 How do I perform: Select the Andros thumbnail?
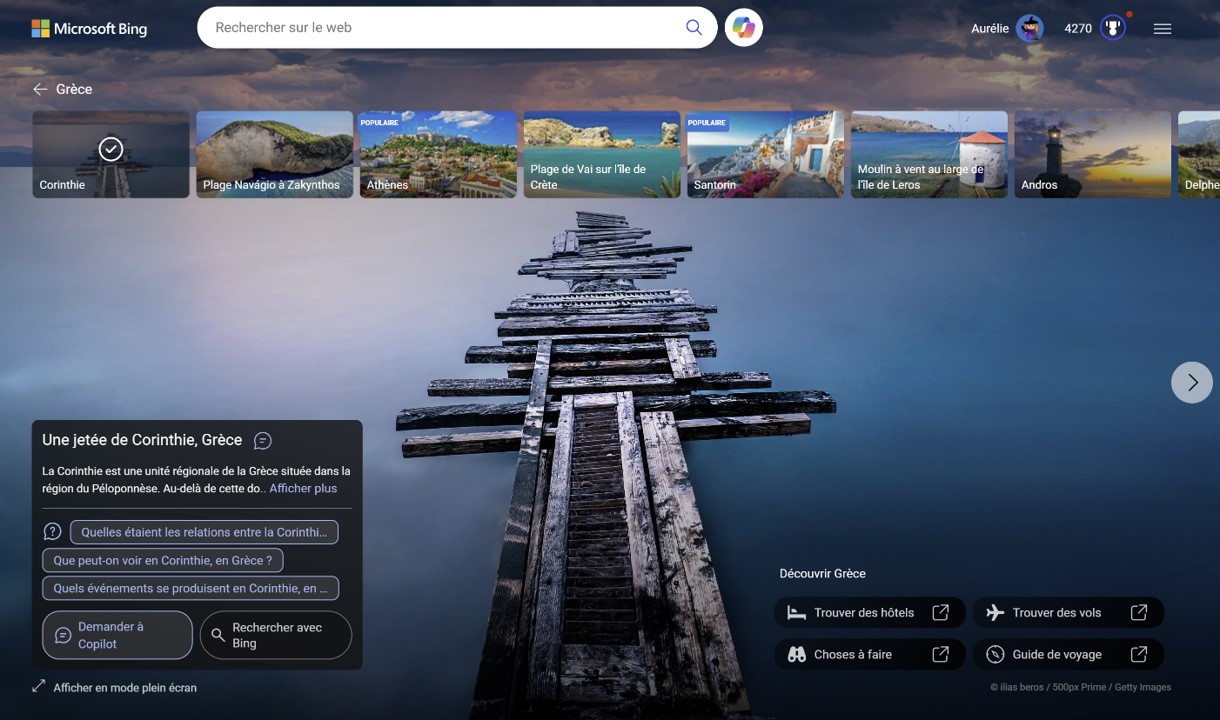click(x=1093, y=154)
